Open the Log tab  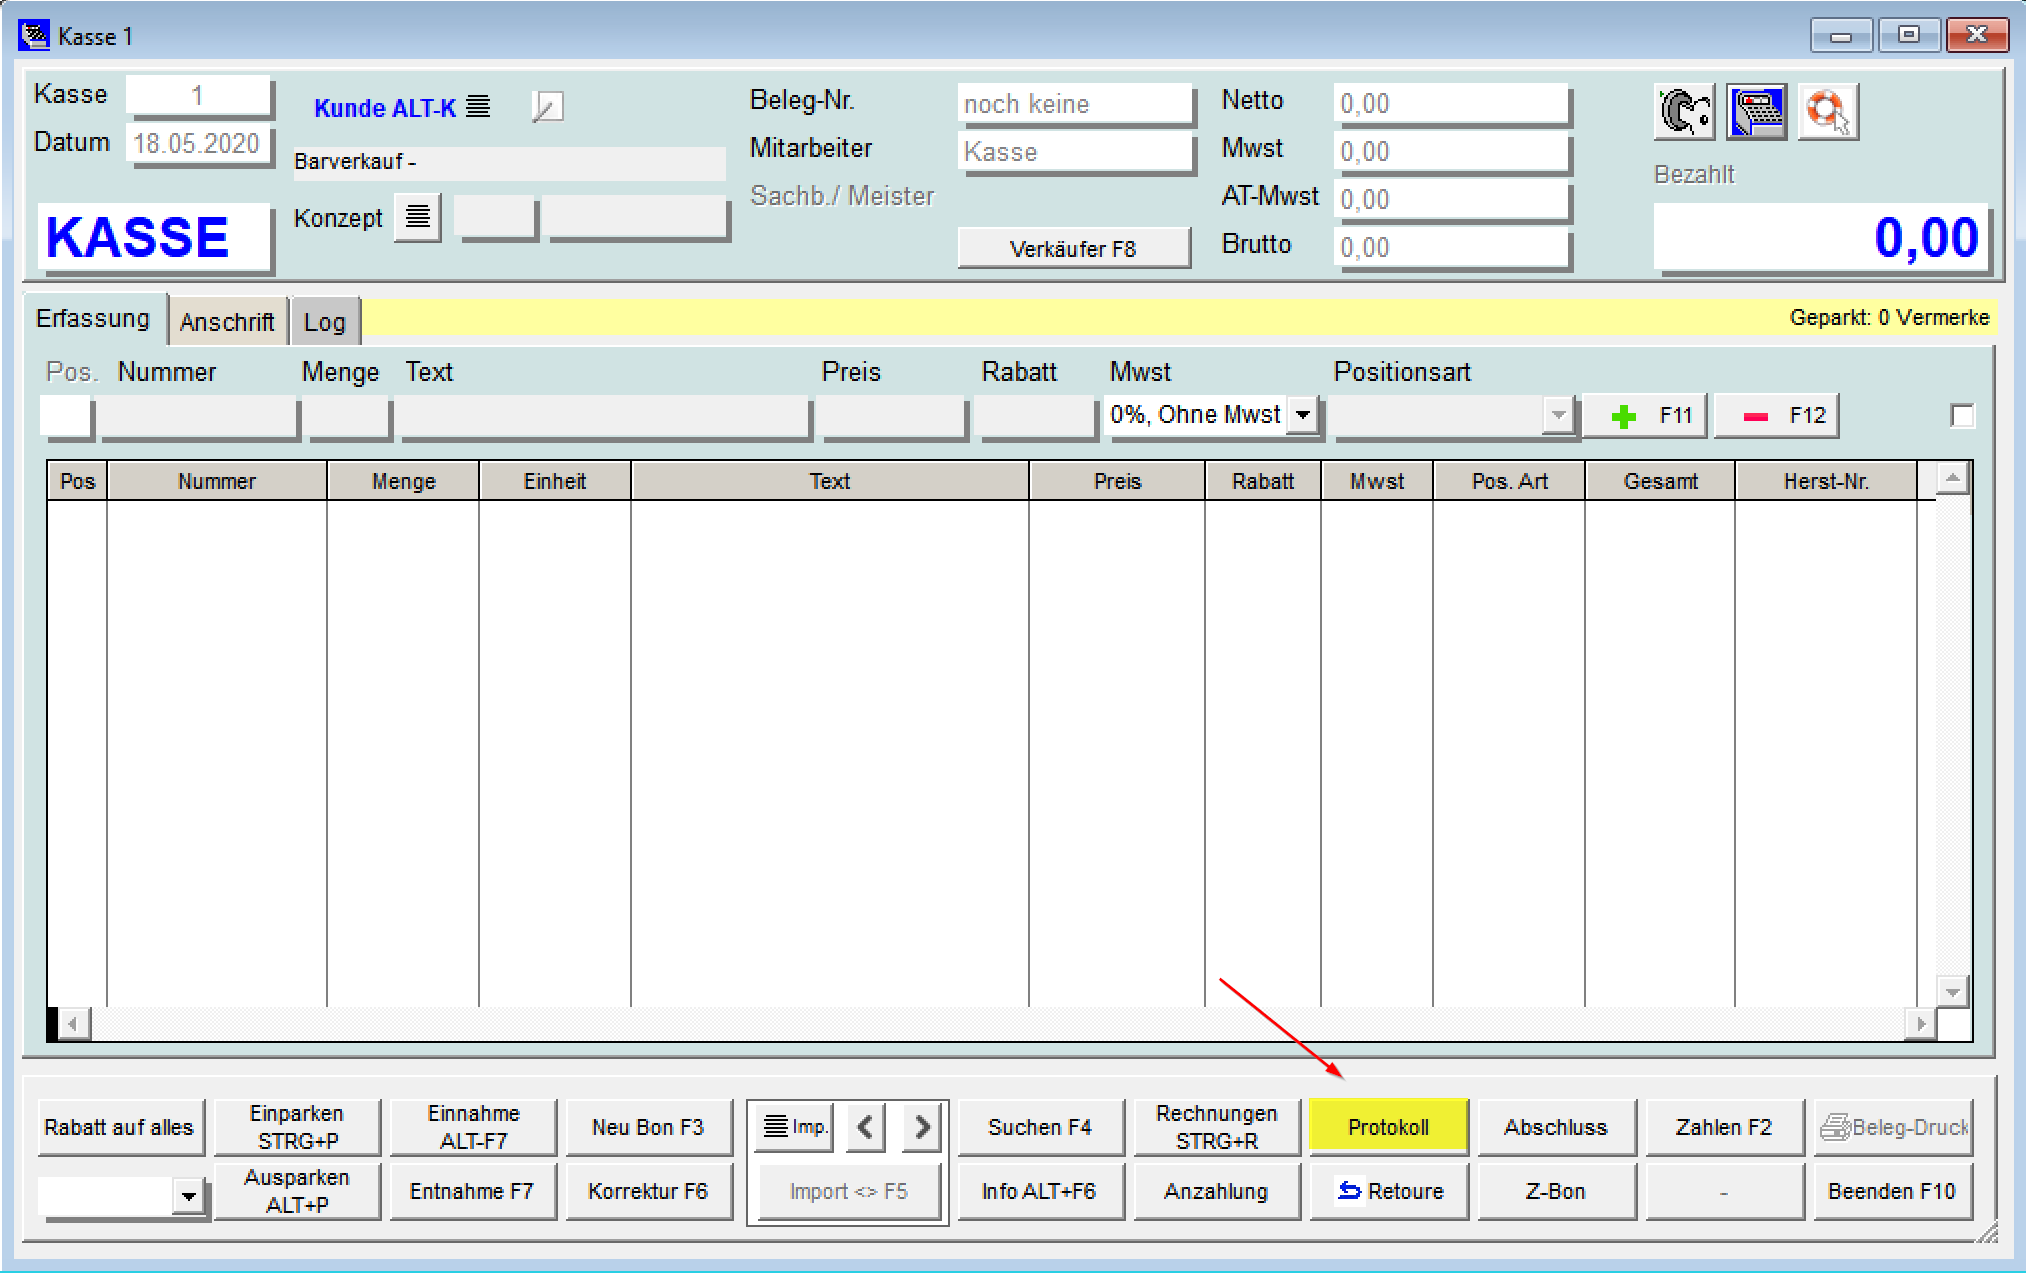[324, 322]
